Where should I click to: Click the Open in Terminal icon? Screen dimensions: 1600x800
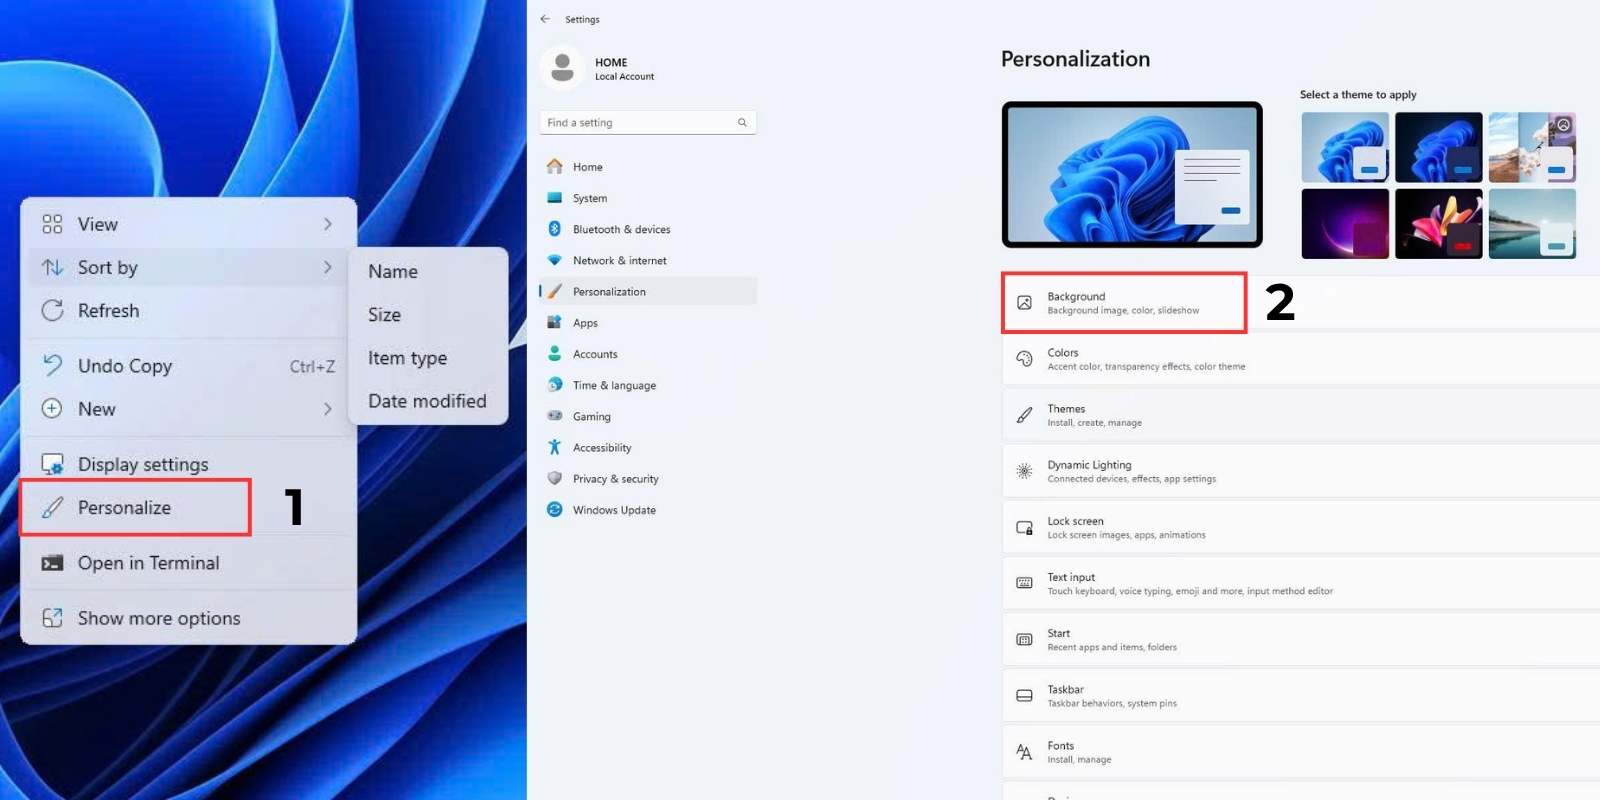(x=52, y=563)
